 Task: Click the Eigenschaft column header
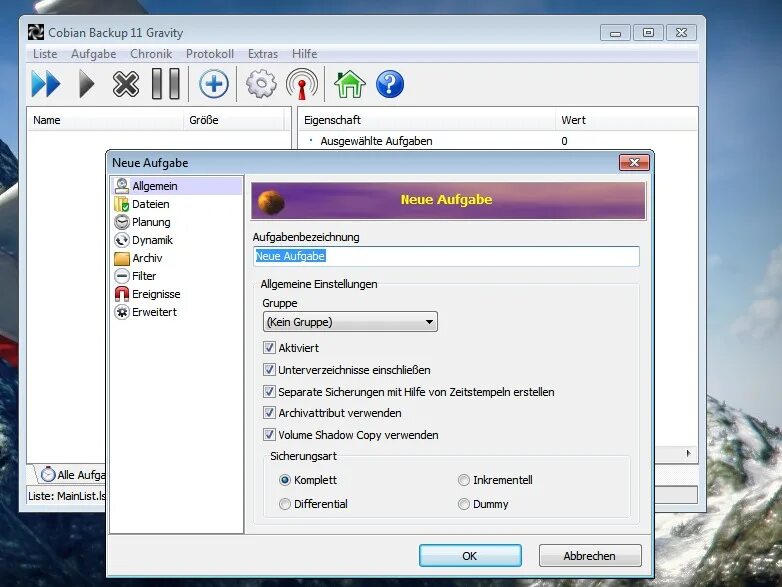426,120
